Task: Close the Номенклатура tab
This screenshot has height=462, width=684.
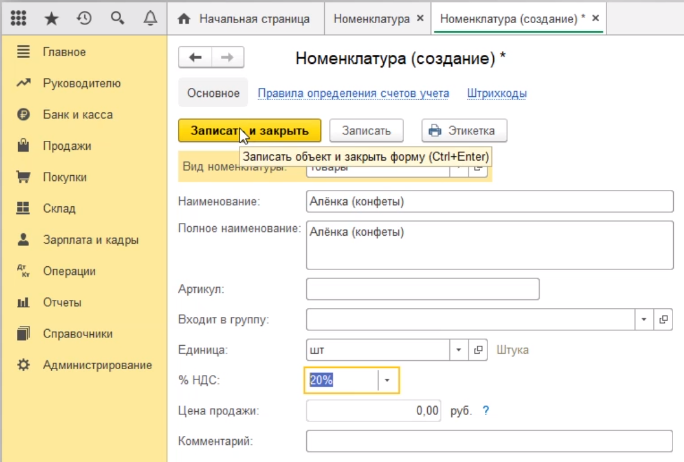Action: tap(419, 19)
